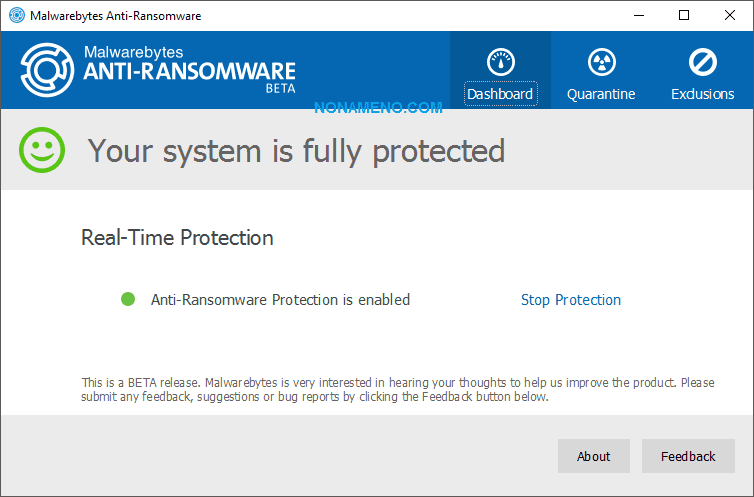Maximize the Anti-Ransomware window
Viewport: 754px width, 497px height.
tap(684, 15)
